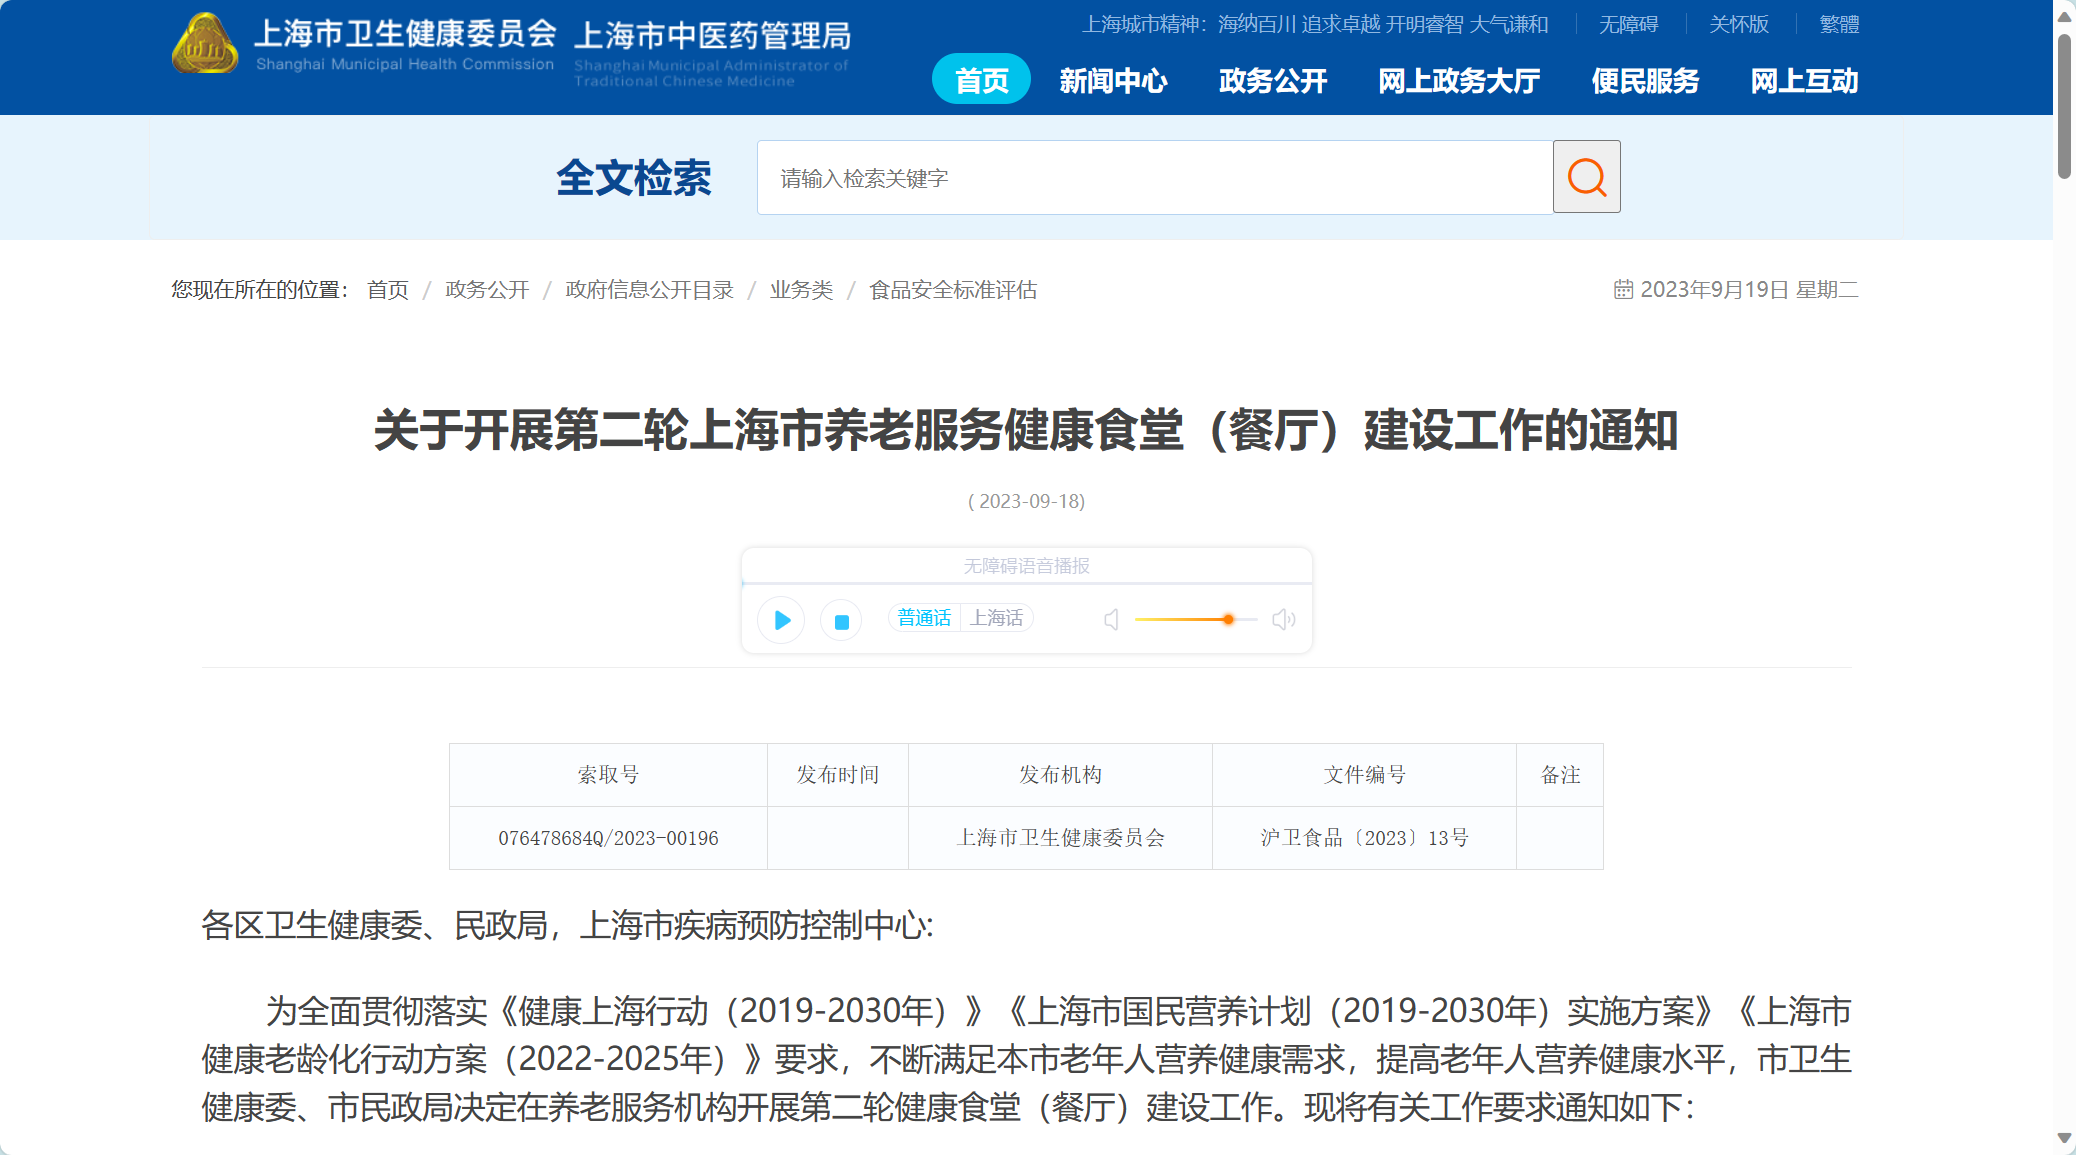Open 网上政务大厅 navigation item
Image resolution: width=2076 pixels, height=1155 pixels.
point(1458,81)
